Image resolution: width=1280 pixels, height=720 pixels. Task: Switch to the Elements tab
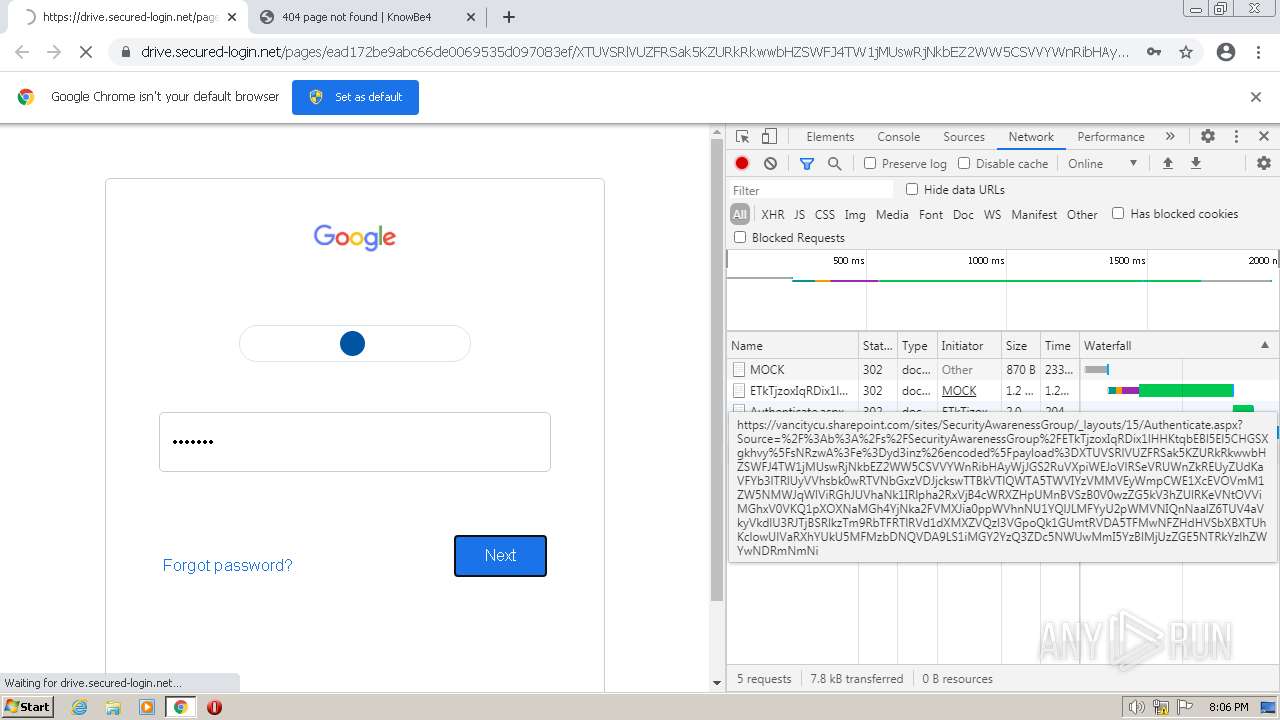click(x=830, y=136)
